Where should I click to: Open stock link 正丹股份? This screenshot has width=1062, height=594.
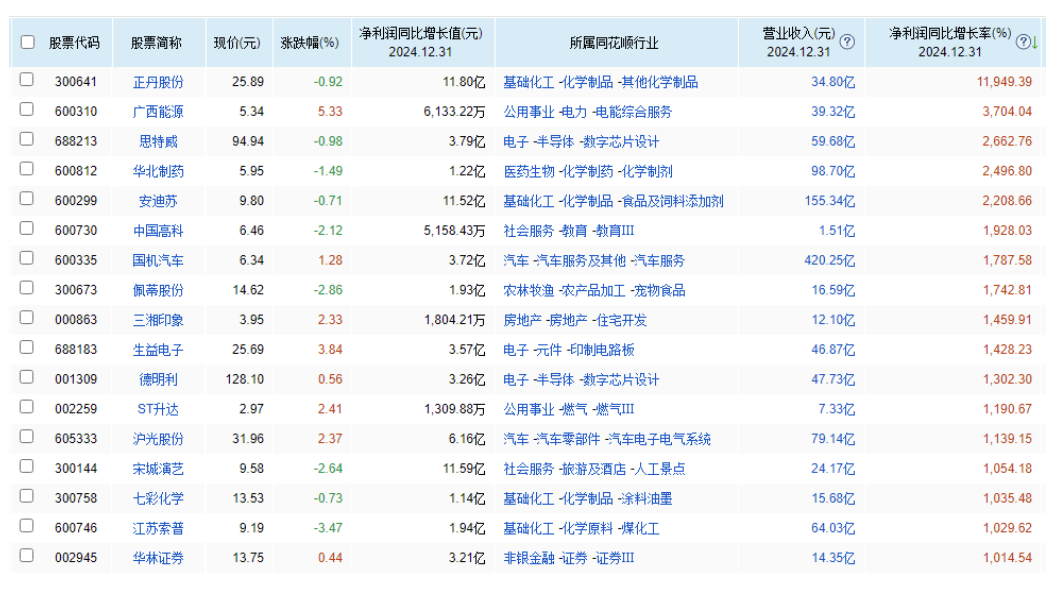tap(158, 82)
